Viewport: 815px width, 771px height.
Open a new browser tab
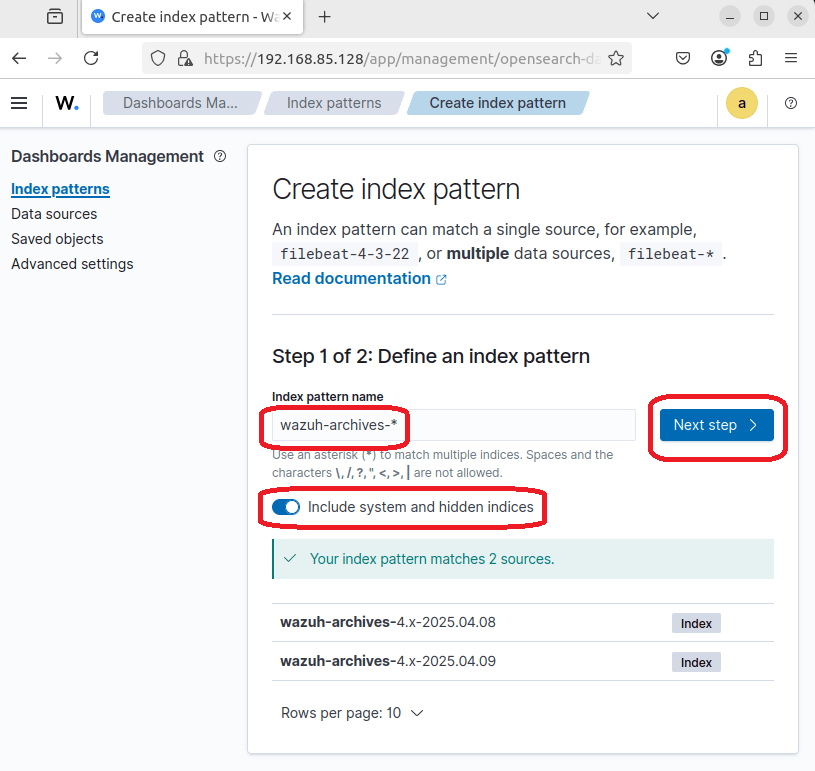coord(325,16)
